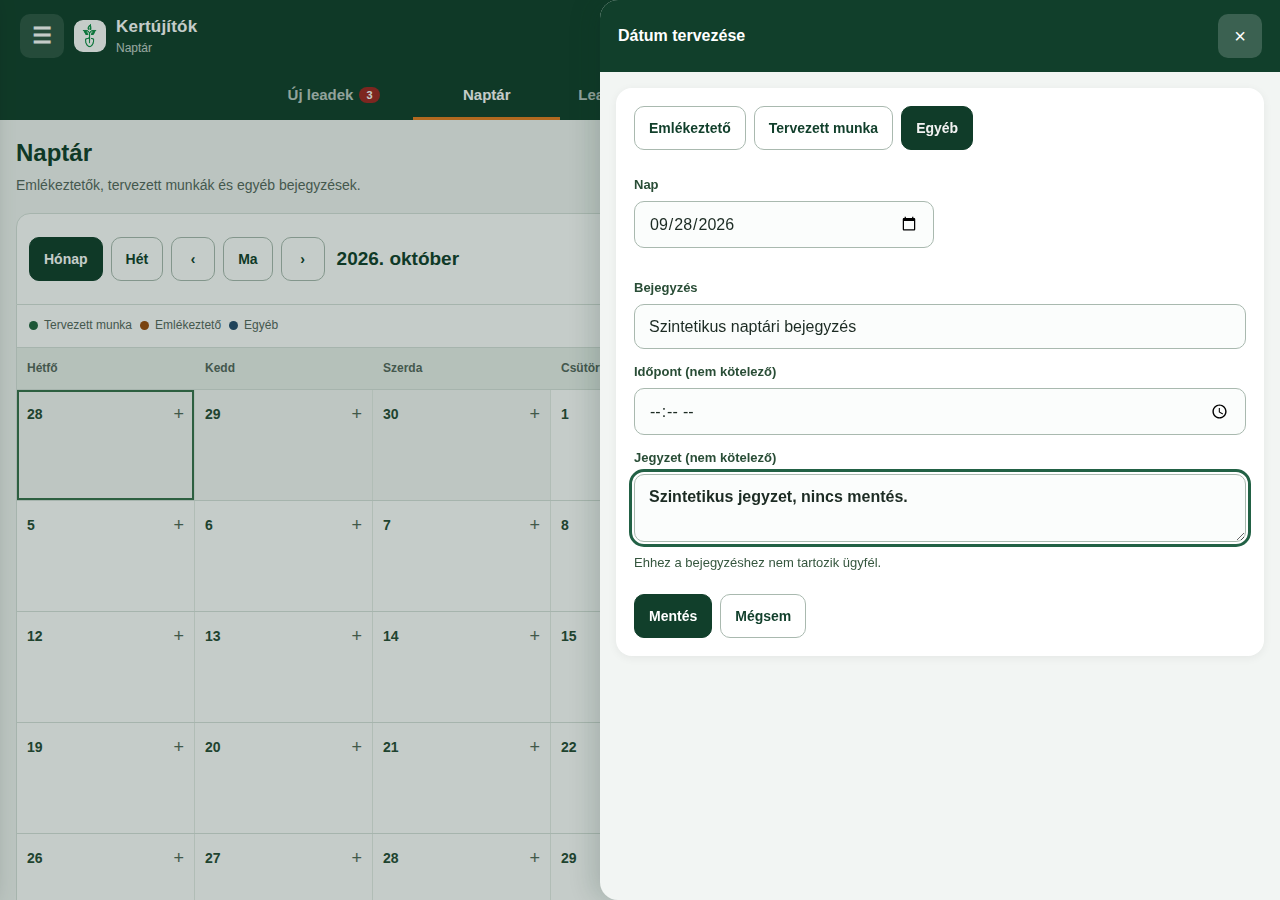
Task: Add entry on day 7 with plus
Action: (x=535, y=524)
